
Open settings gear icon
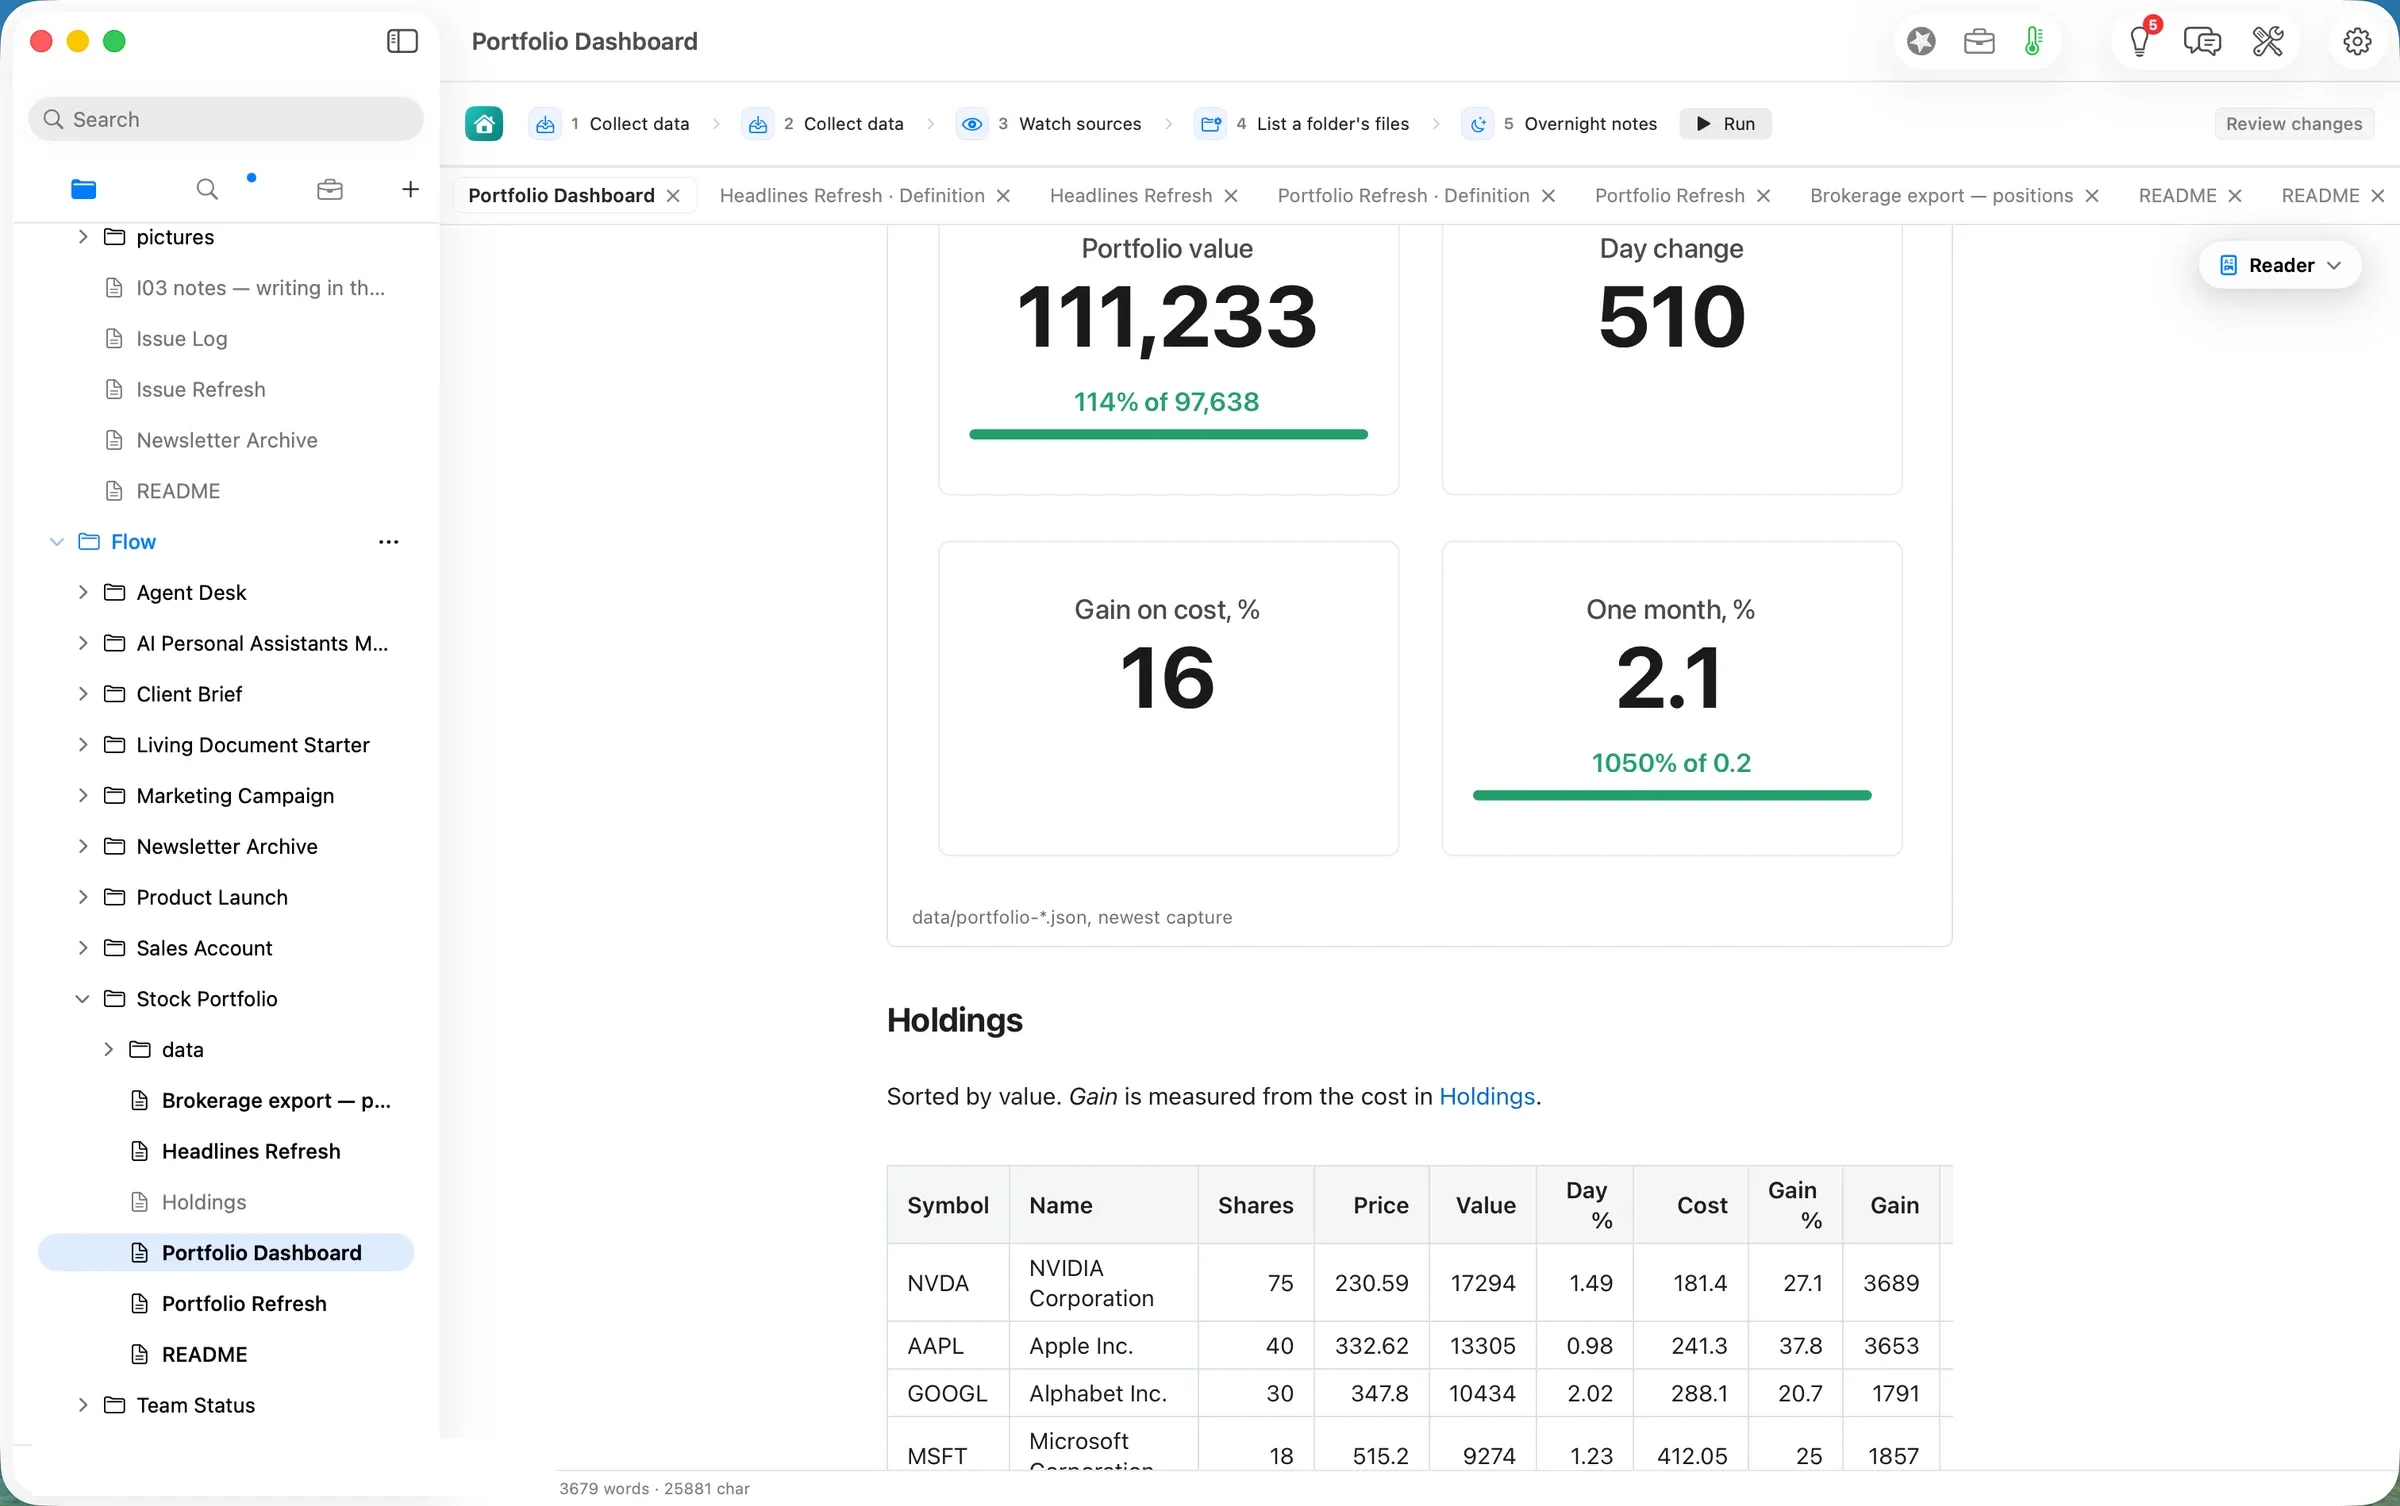coord(2358,41)
